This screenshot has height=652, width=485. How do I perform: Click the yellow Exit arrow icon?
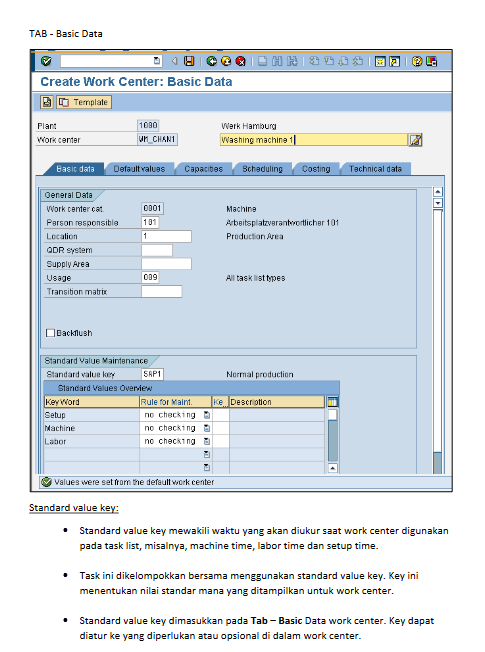click(226, 61)
